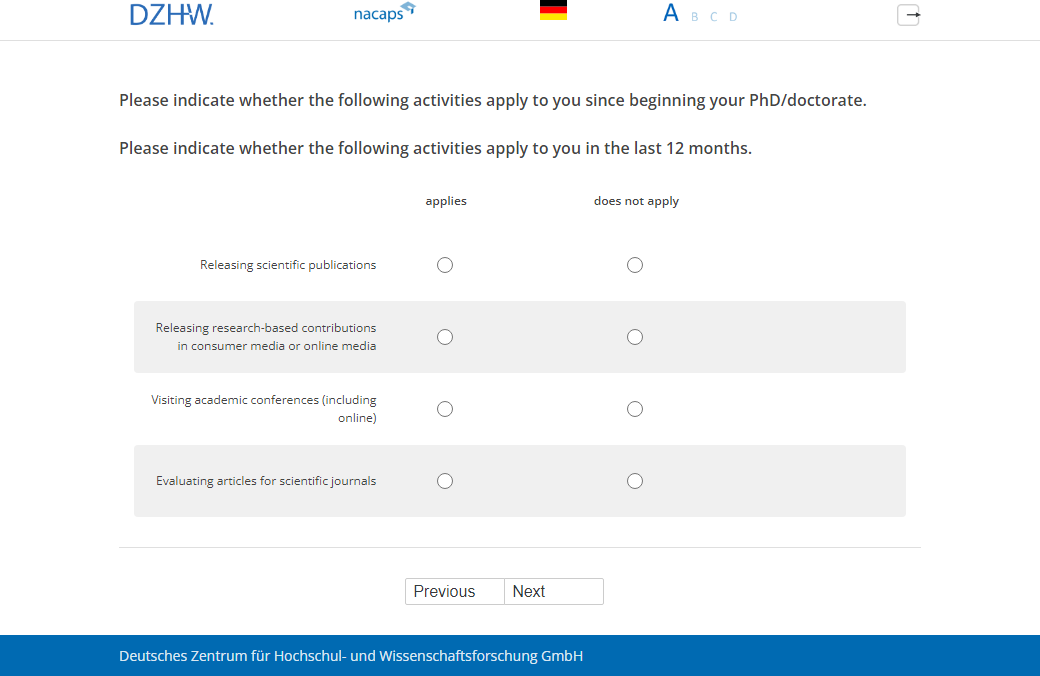Select applies for evaluating journal articles
This screenshot has width=1040, height=676.
445,481
